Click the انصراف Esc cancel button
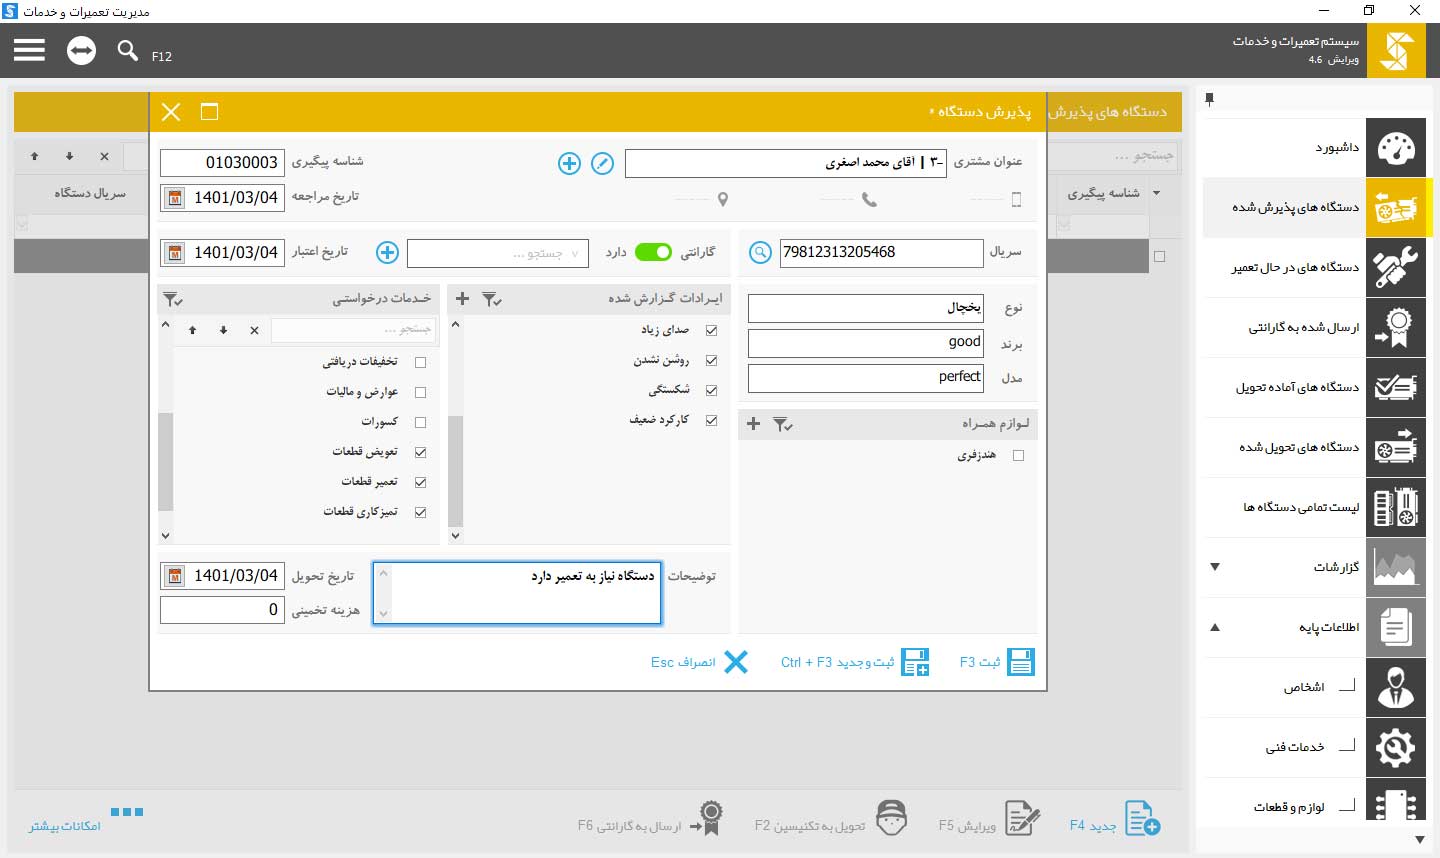 pyautogui.click(x=700, y=662)
